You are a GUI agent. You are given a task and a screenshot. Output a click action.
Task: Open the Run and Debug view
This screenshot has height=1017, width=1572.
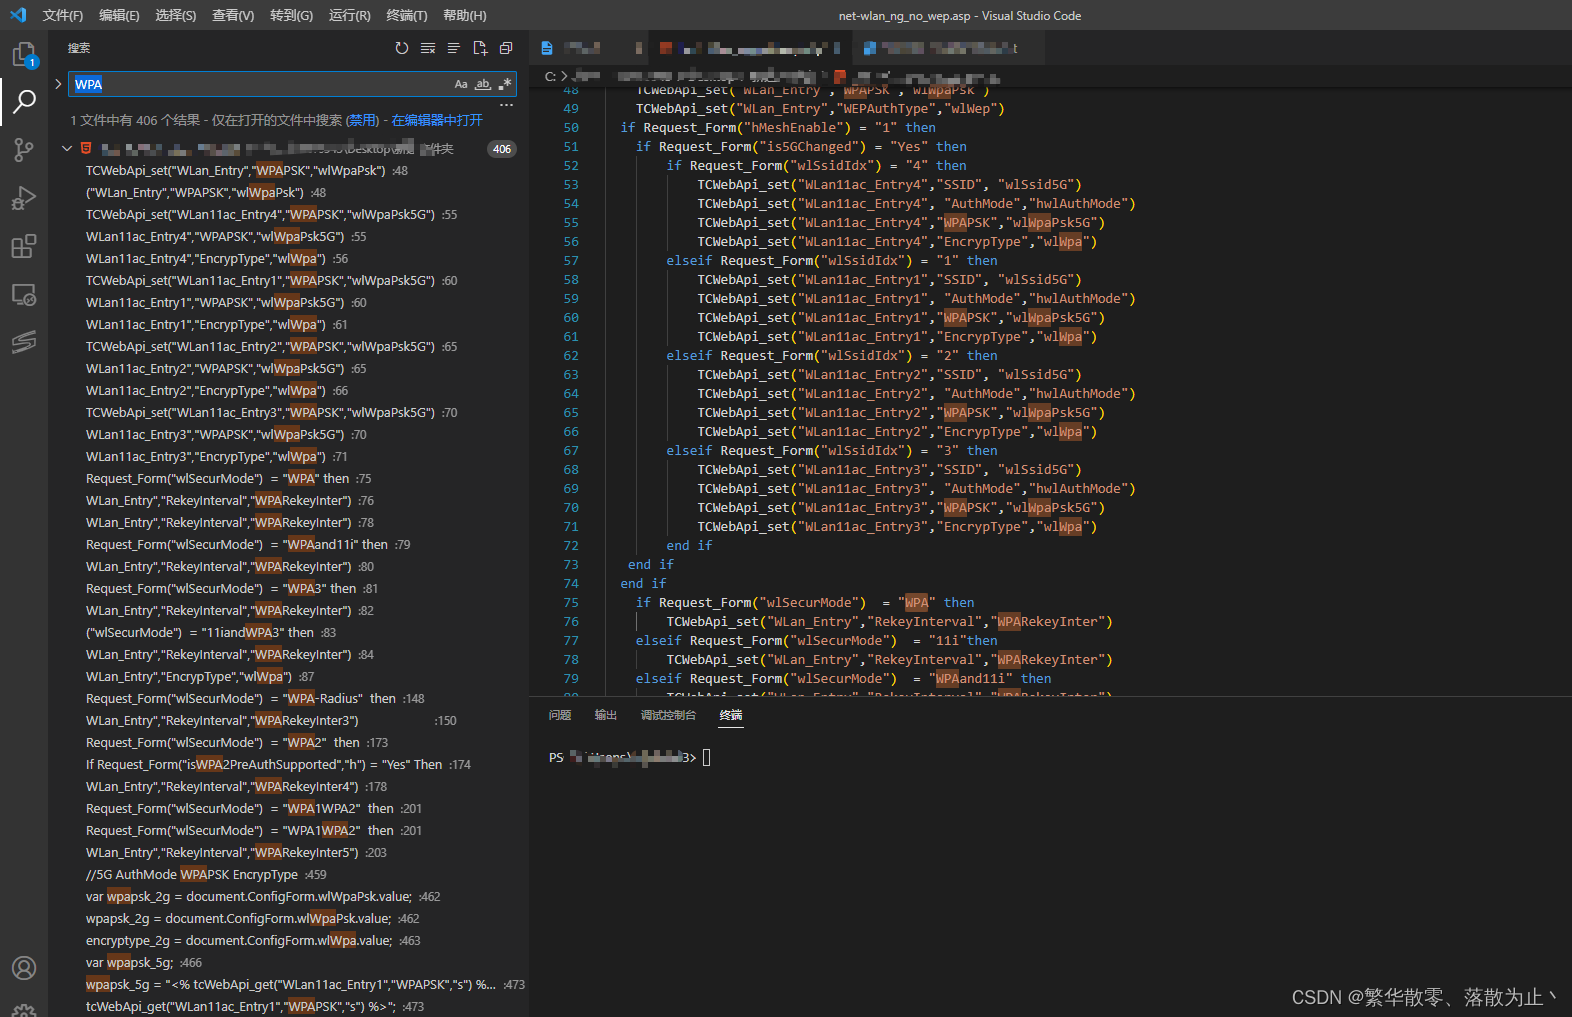pos(24,198)
